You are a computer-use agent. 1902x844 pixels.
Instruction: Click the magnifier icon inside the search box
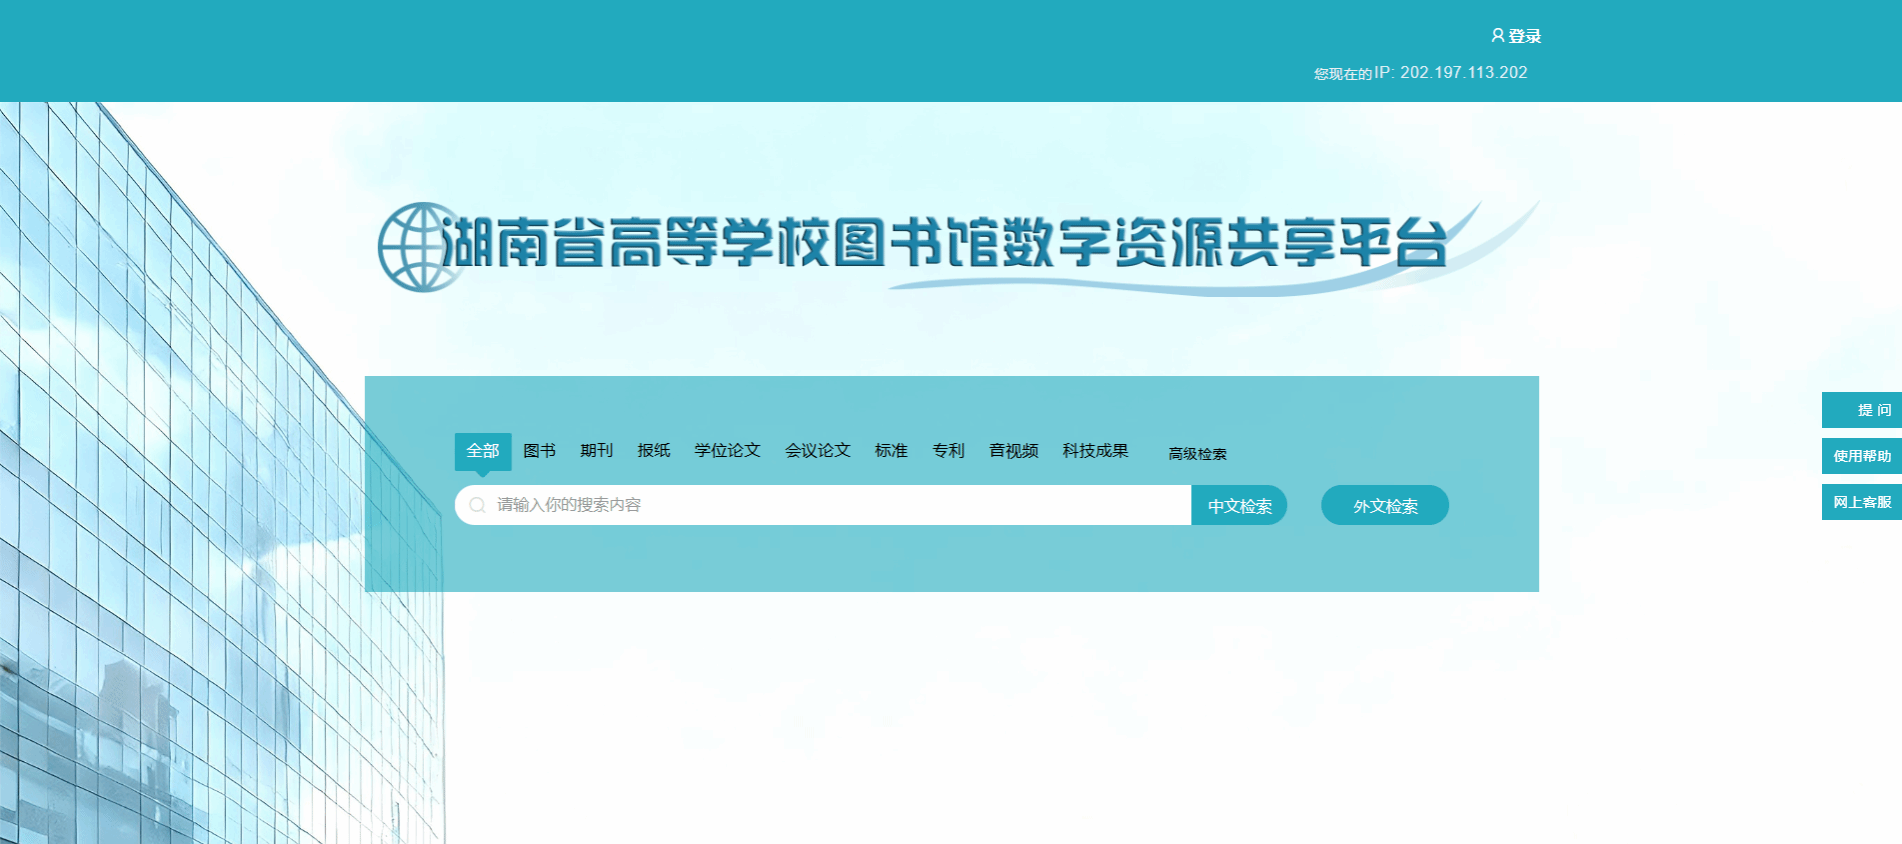(x=477, y=505)
